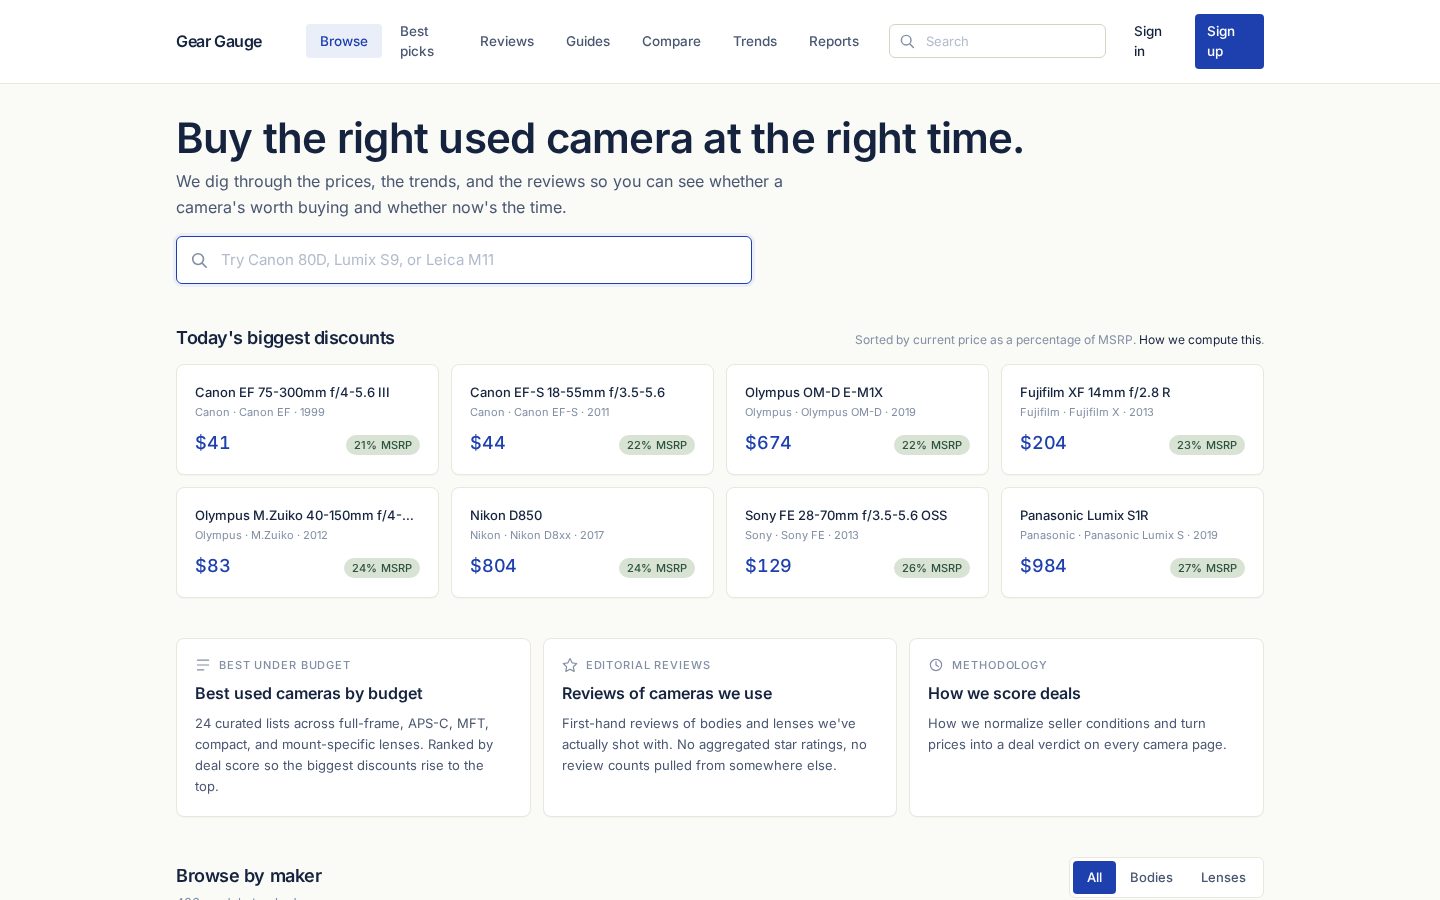The height and width of the screenshot is (900, 1440).
Task: Open the Compare nav item
Action: [671, 41]
